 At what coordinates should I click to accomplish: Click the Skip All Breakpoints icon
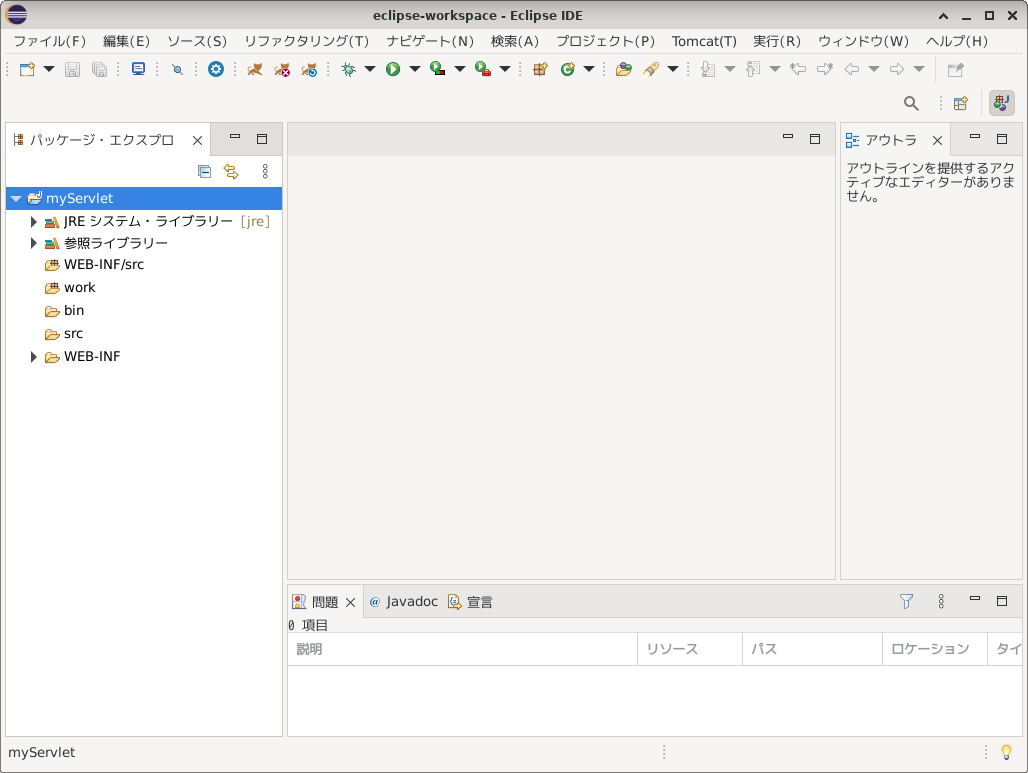click(x=177, y=69)
